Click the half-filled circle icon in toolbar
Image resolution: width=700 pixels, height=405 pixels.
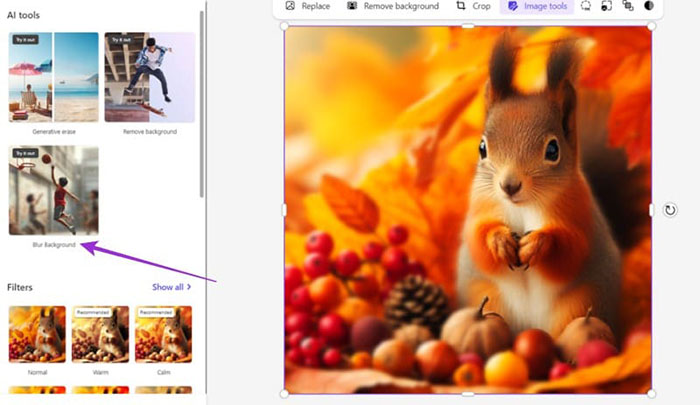649,6
